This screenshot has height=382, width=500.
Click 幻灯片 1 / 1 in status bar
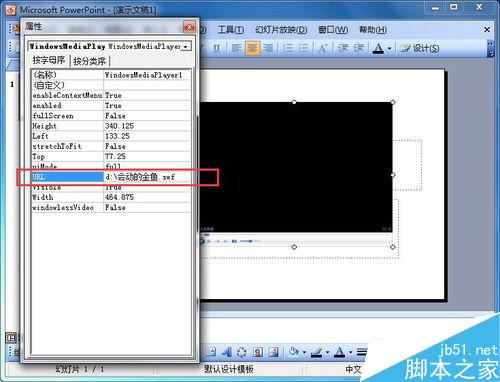(80, 369)
